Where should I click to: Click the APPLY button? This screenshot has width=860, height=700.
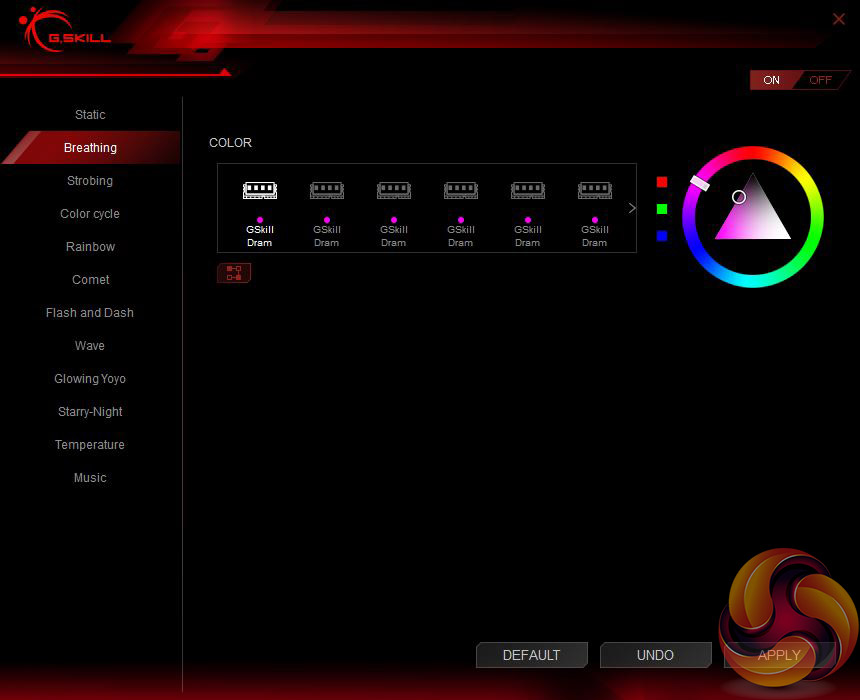pyautogui.click(x=778, y=655)
